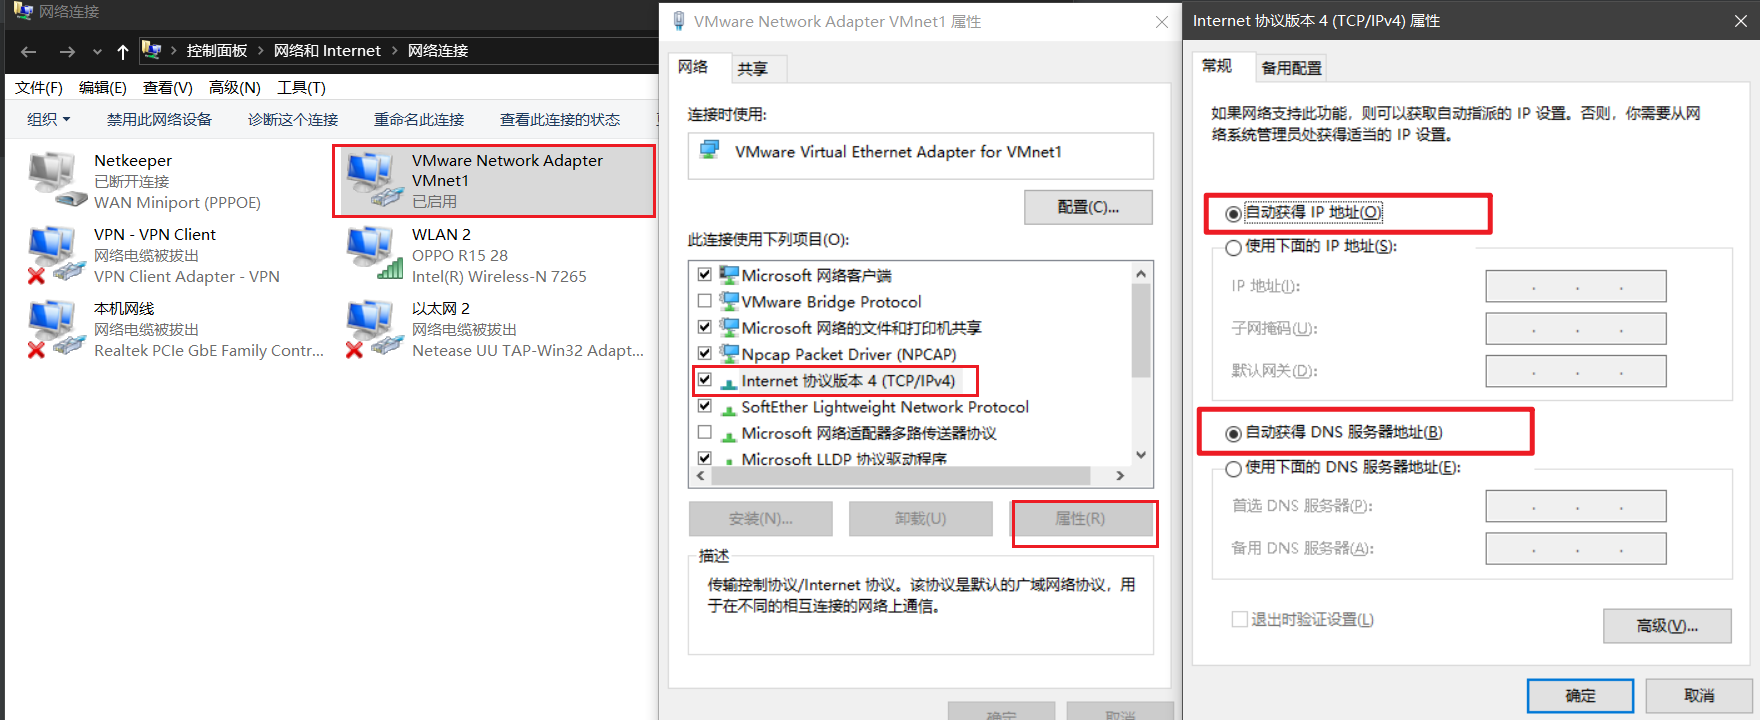The height and width of the screenshot is (720, 1760).
Task: Go back using the back arrow
Action: [x=28, y=51]
